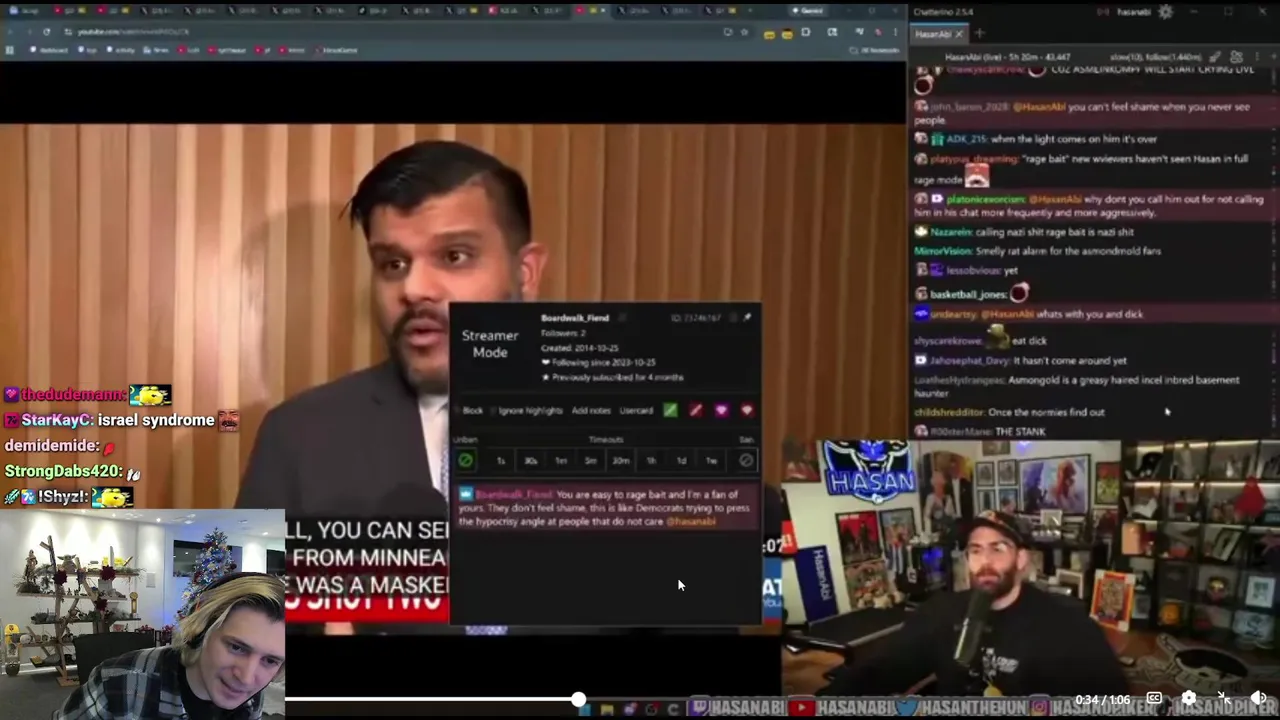The height and width of the screenshot is (720, 1280).
Task: Click the purple diamond custom action icon
Action: tap(721, 410)
